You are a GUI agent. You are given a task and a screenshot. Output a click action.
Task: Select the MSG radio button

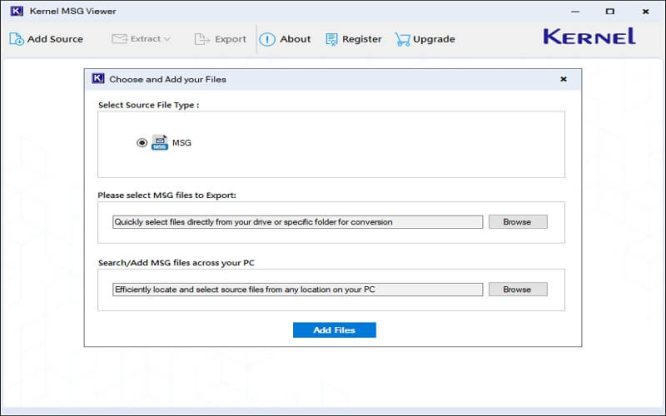(142, 143)
